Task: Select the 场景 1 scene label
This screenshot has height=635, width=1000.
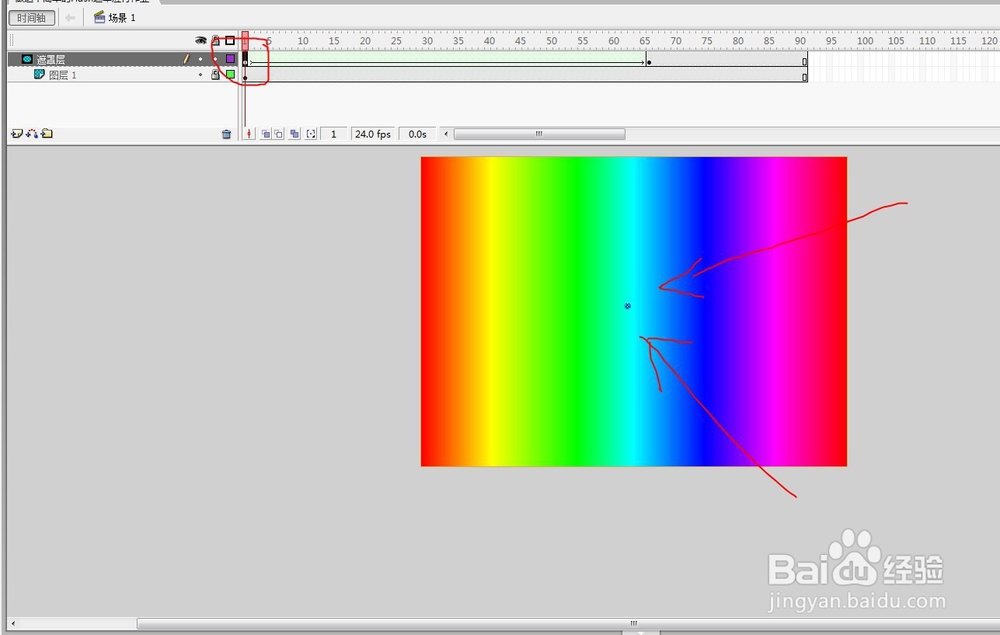Action: (122, 18)
